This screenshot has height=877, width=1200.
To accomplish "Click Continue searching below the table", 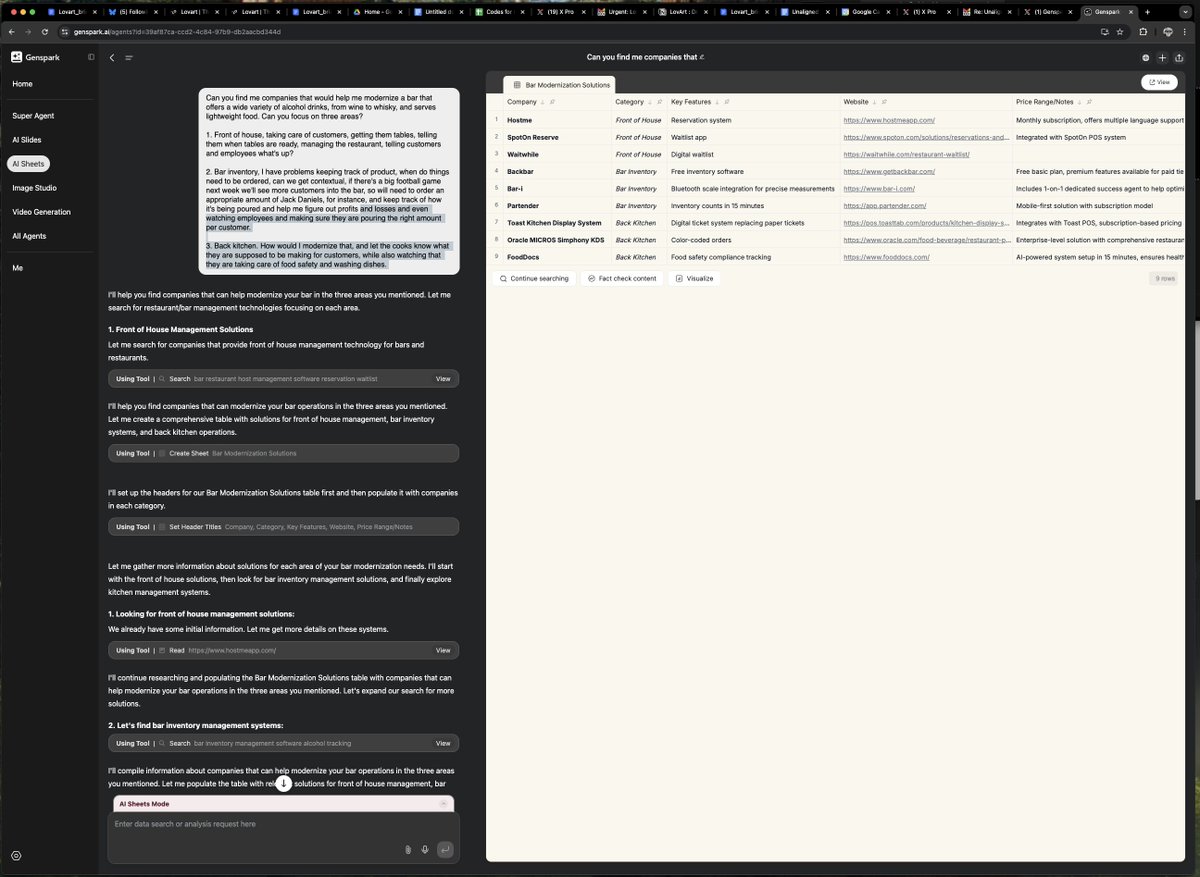I will [534, 278].
